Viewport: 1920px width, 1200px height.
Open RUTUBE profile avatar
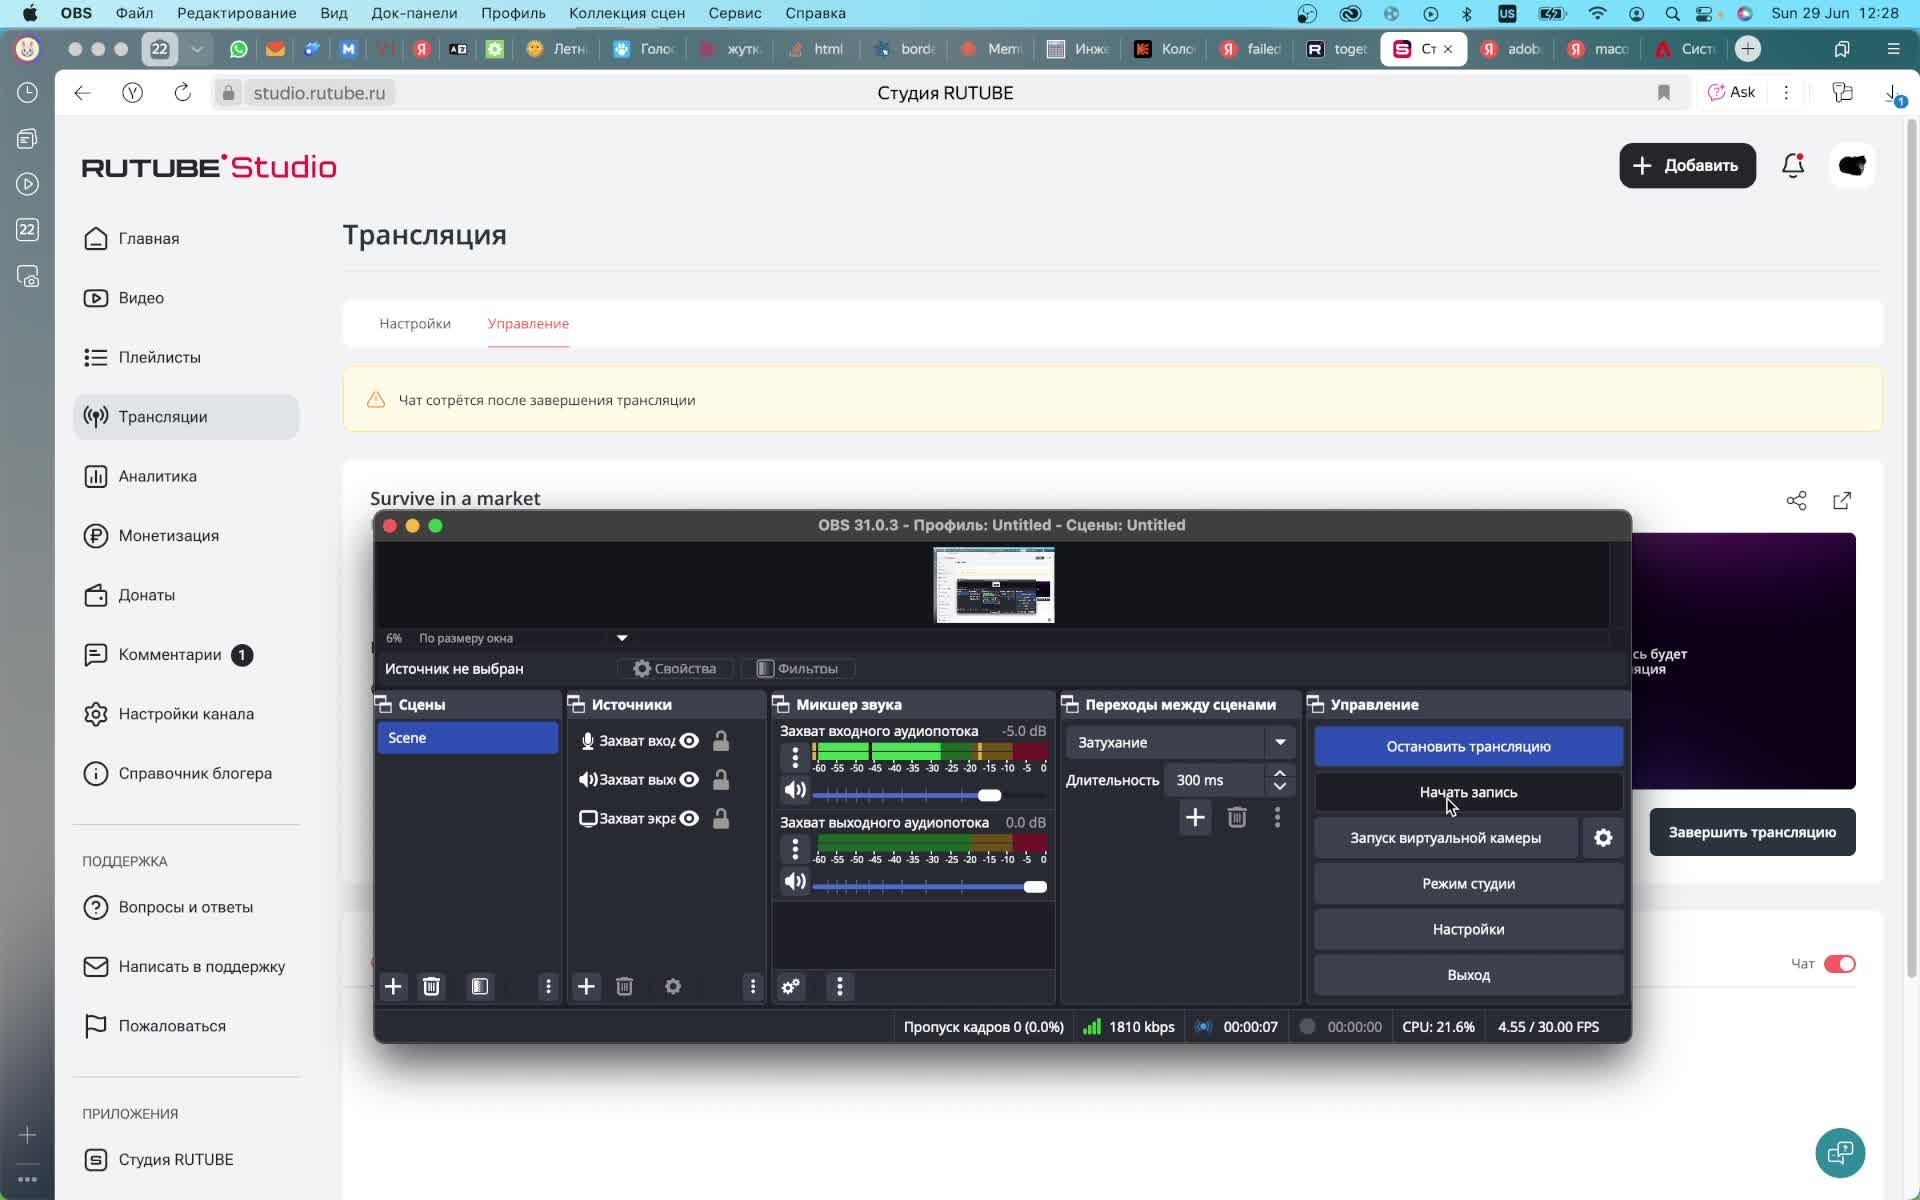(1852, 165)
